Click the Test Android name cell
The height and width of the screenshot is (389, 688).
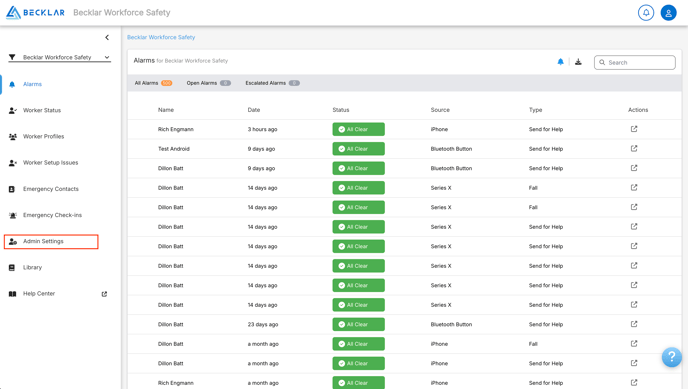174,149
